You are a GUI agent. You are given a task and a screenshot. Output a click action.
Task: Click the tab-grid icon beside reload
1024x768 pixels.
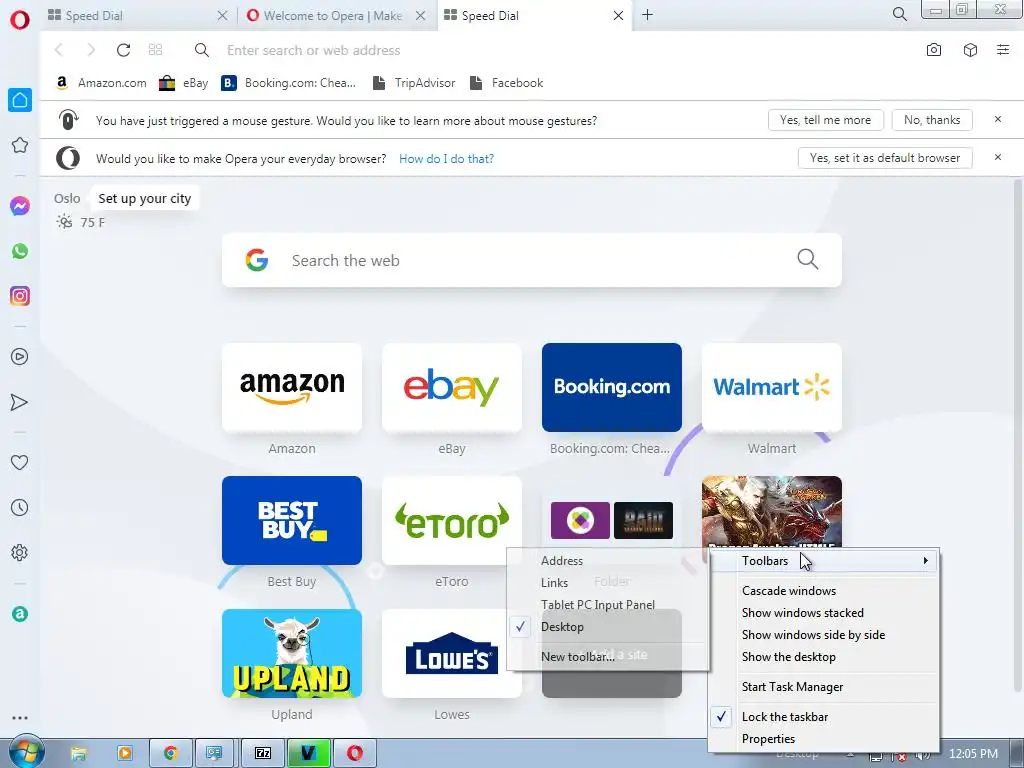pyautogui.click(x=155, y=50)
